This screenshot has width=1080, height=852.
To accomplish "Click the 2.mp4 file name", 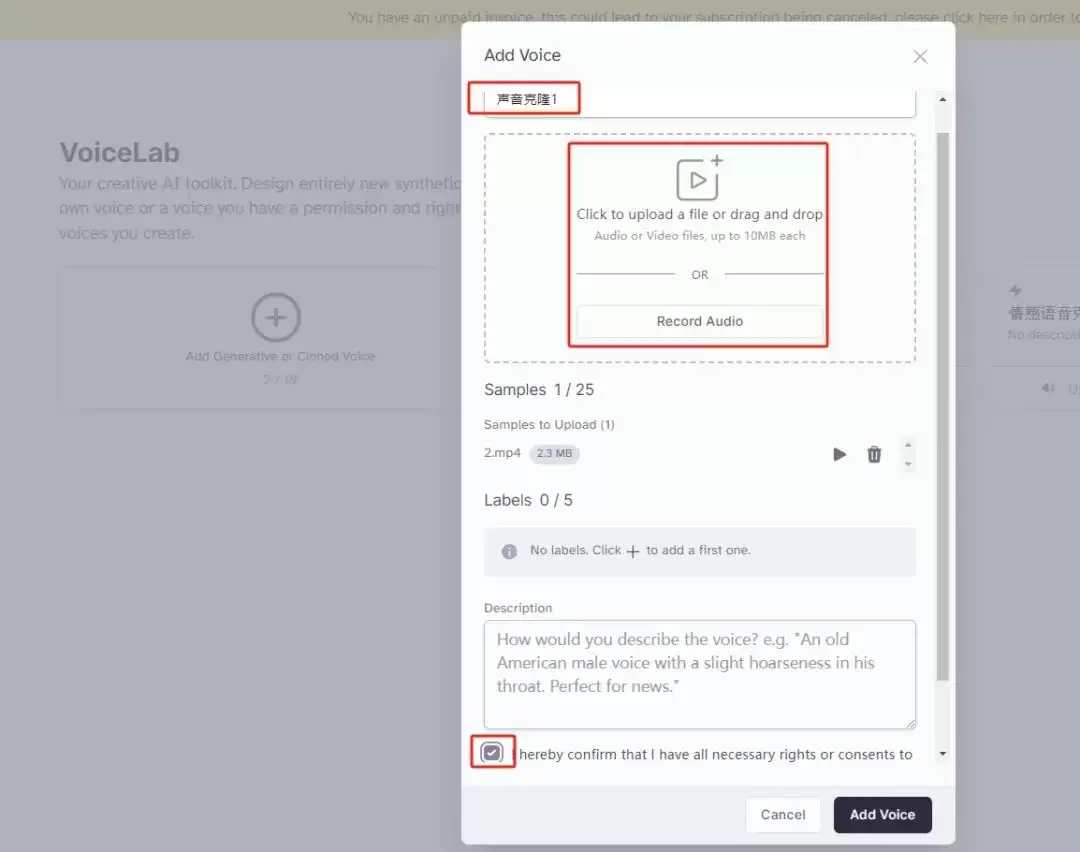I will click(502, 453).
